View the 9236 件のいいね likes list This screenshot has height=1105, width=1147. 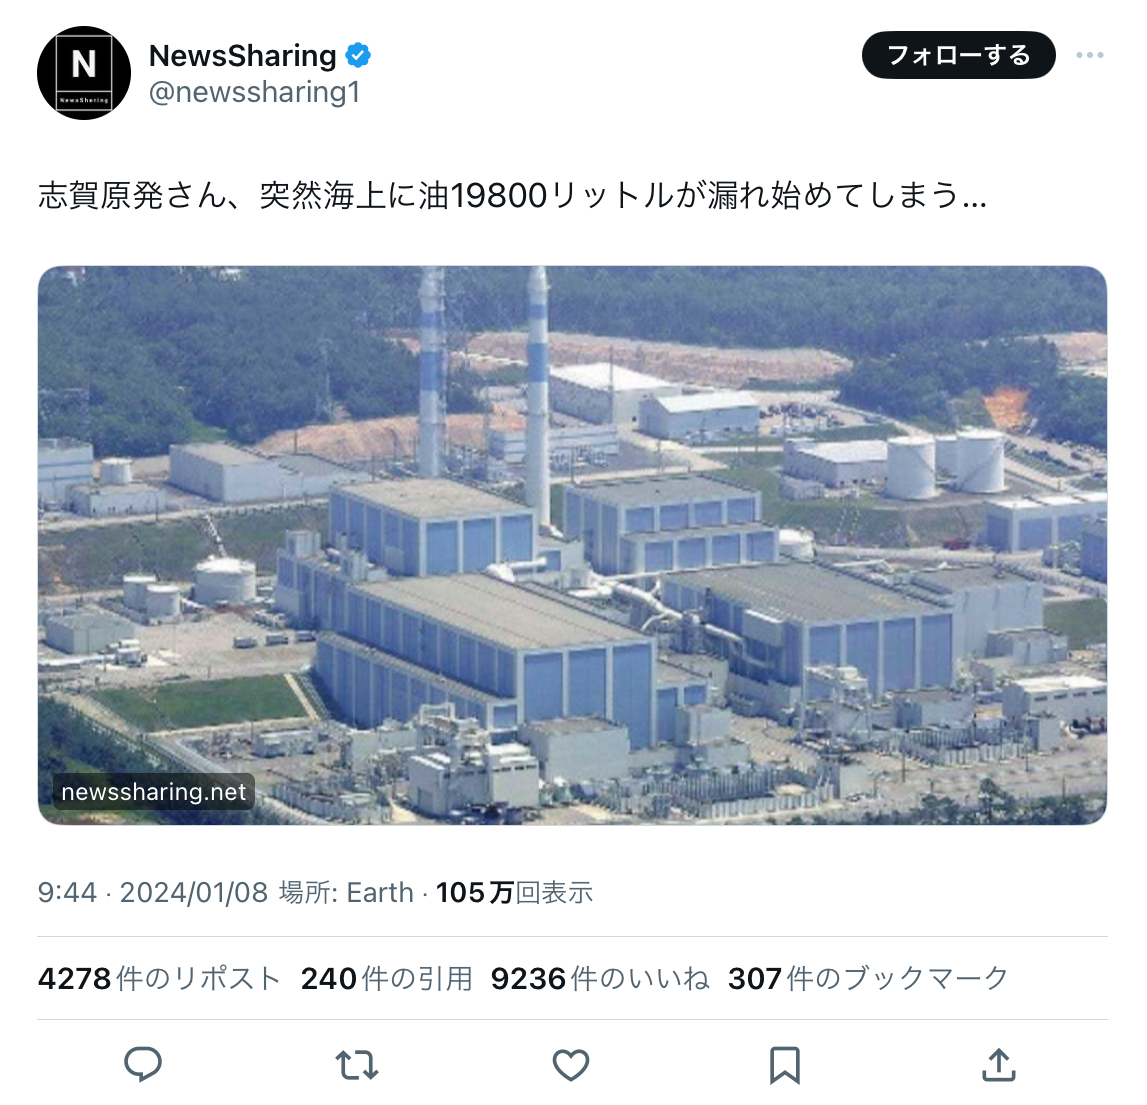[x=600, y=978]
